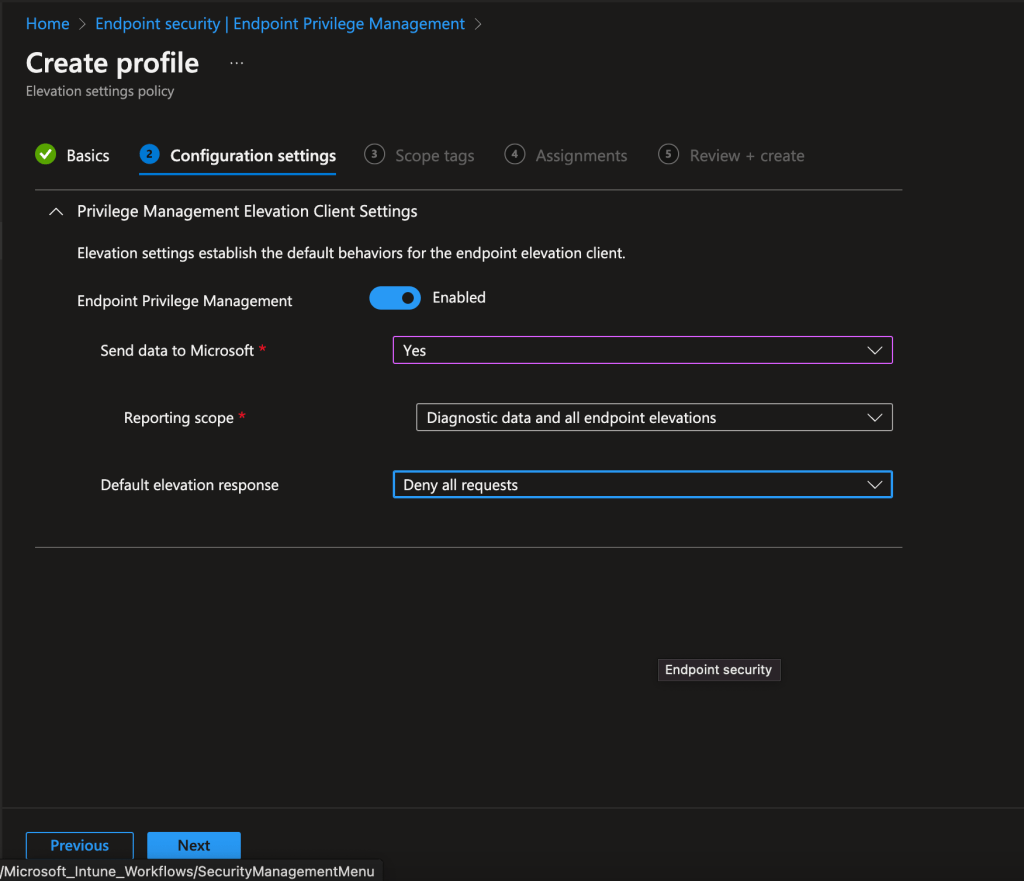Click the step 5 Review circle icon
The image size is (1024, 881).
tap(668, 154)
